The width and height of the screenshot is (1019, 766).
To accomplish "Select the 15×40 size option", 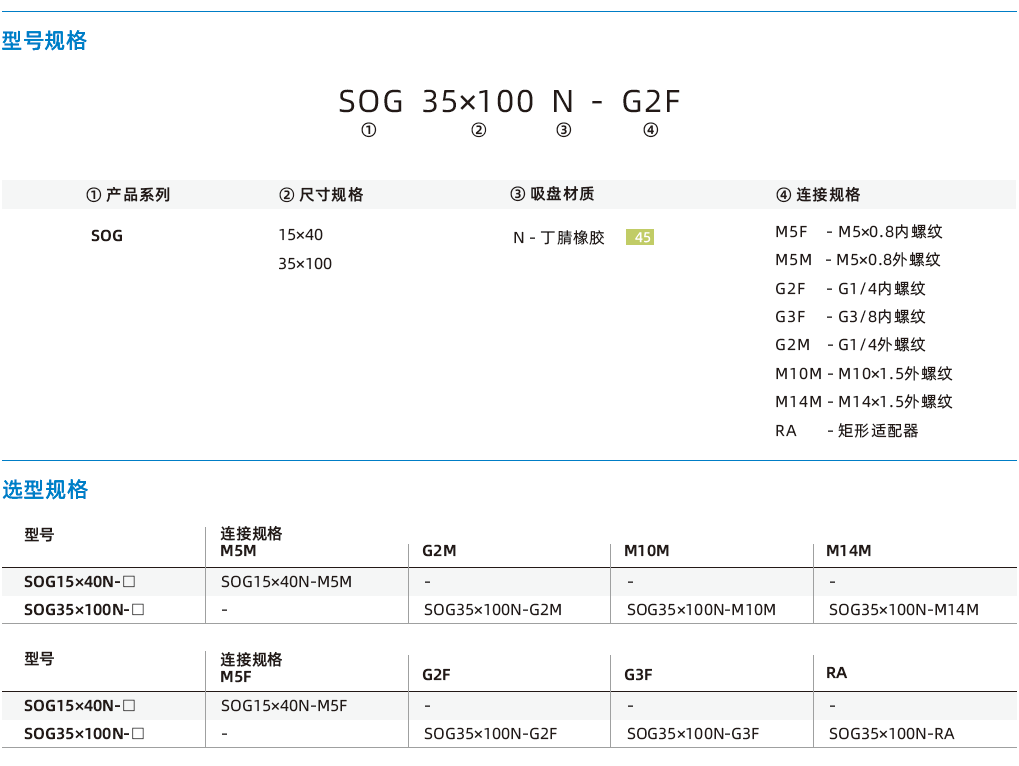I will click(x=300, y=235).
